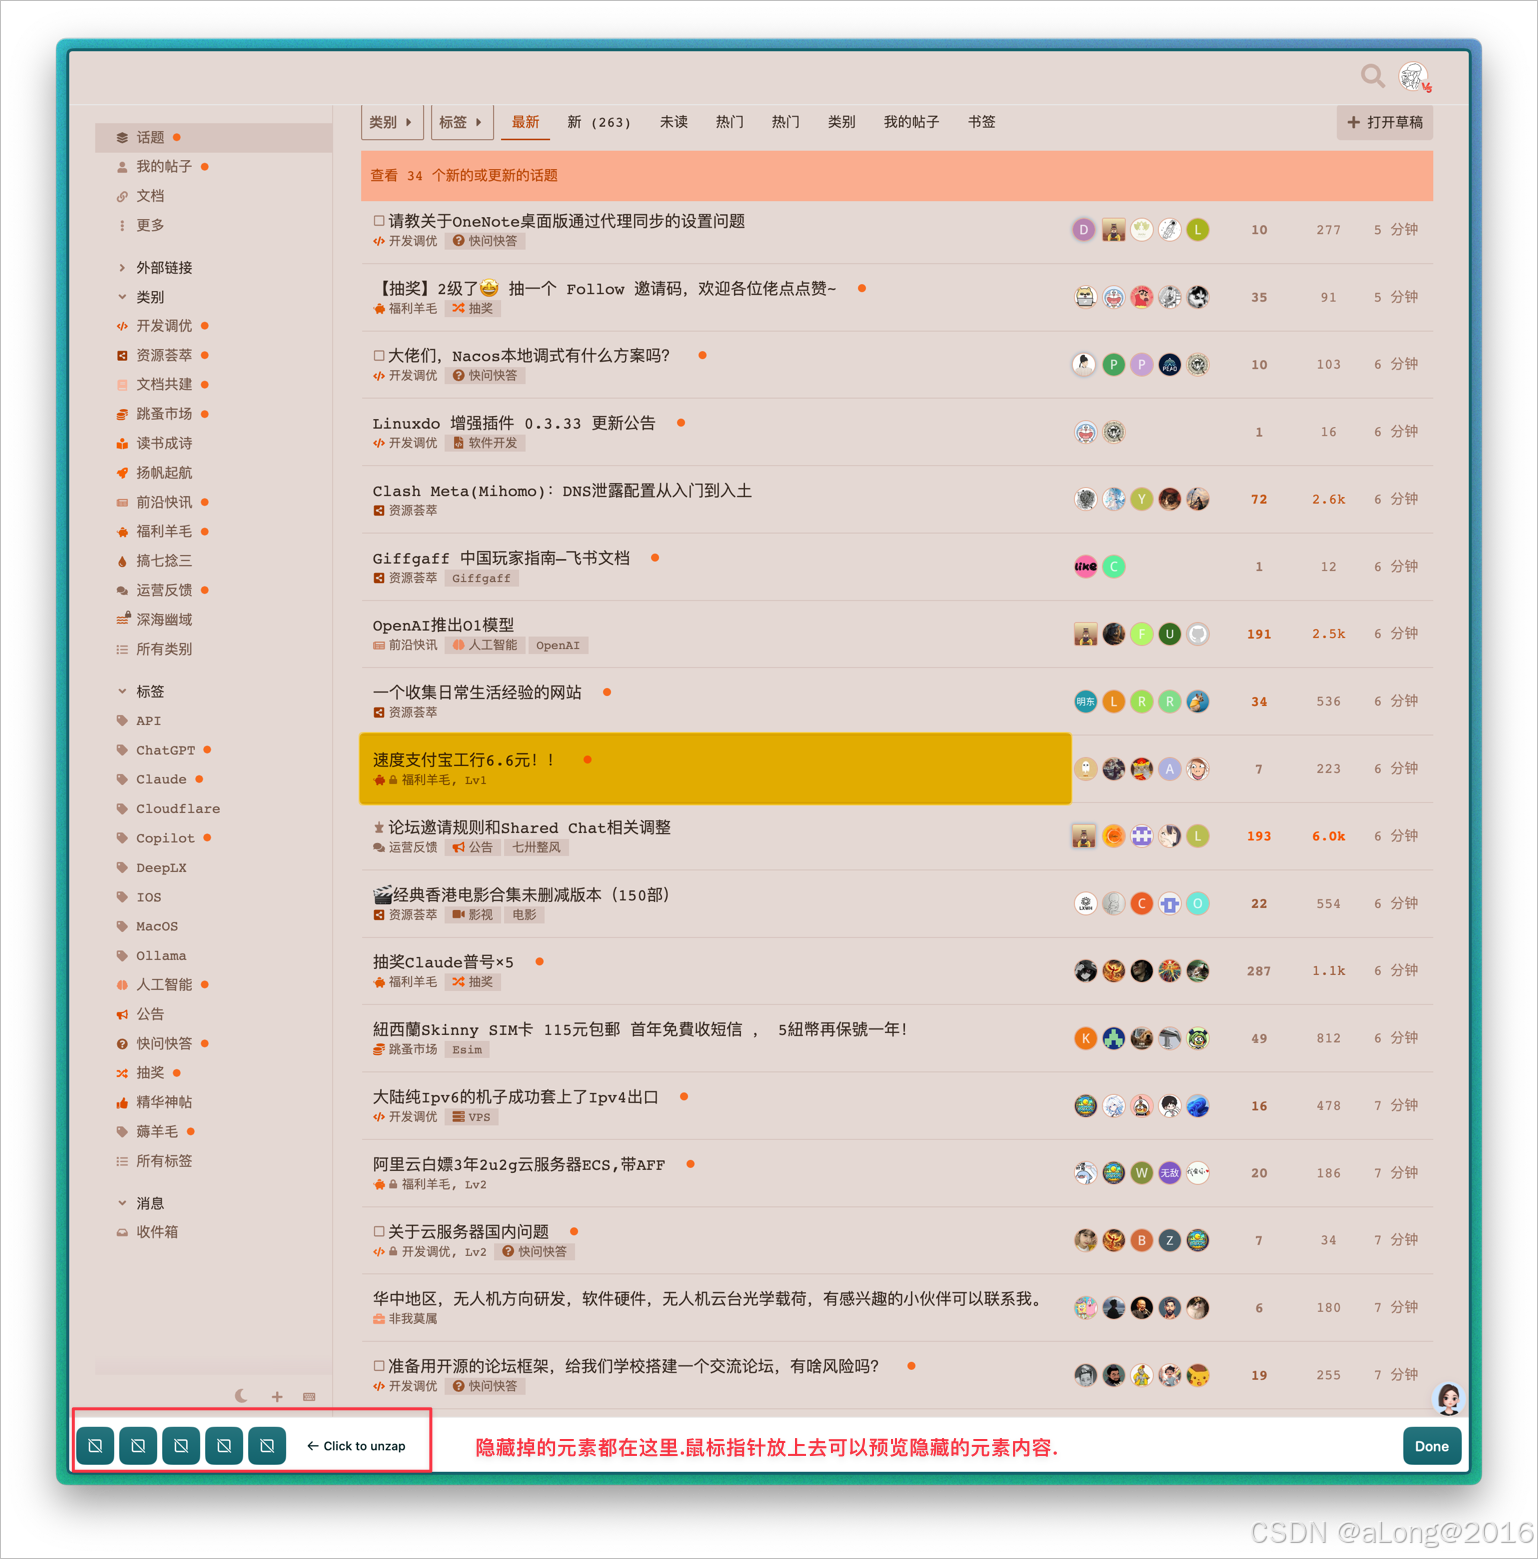Switch to the 新 (263) tab
Viewport: 1538px width, 1559px height.
[x=599, y=122]
